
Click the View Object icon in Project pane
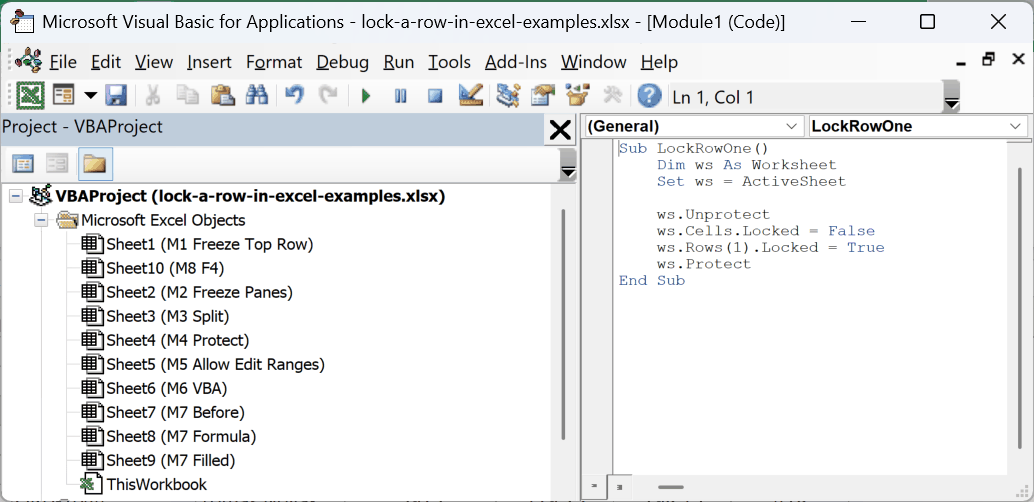click(x=58, y=164)
